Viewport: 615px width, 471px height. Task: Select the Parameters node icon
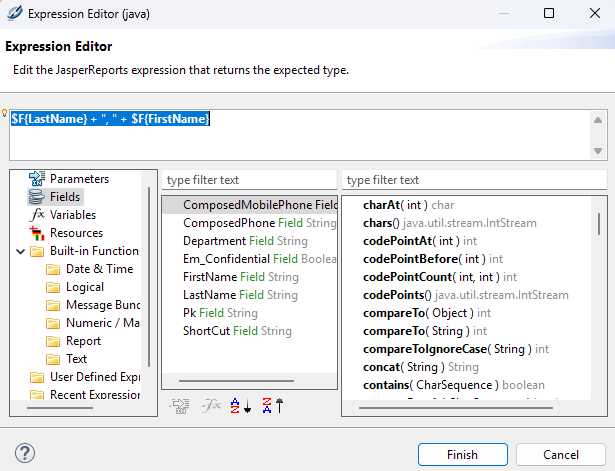pos(38,179)
